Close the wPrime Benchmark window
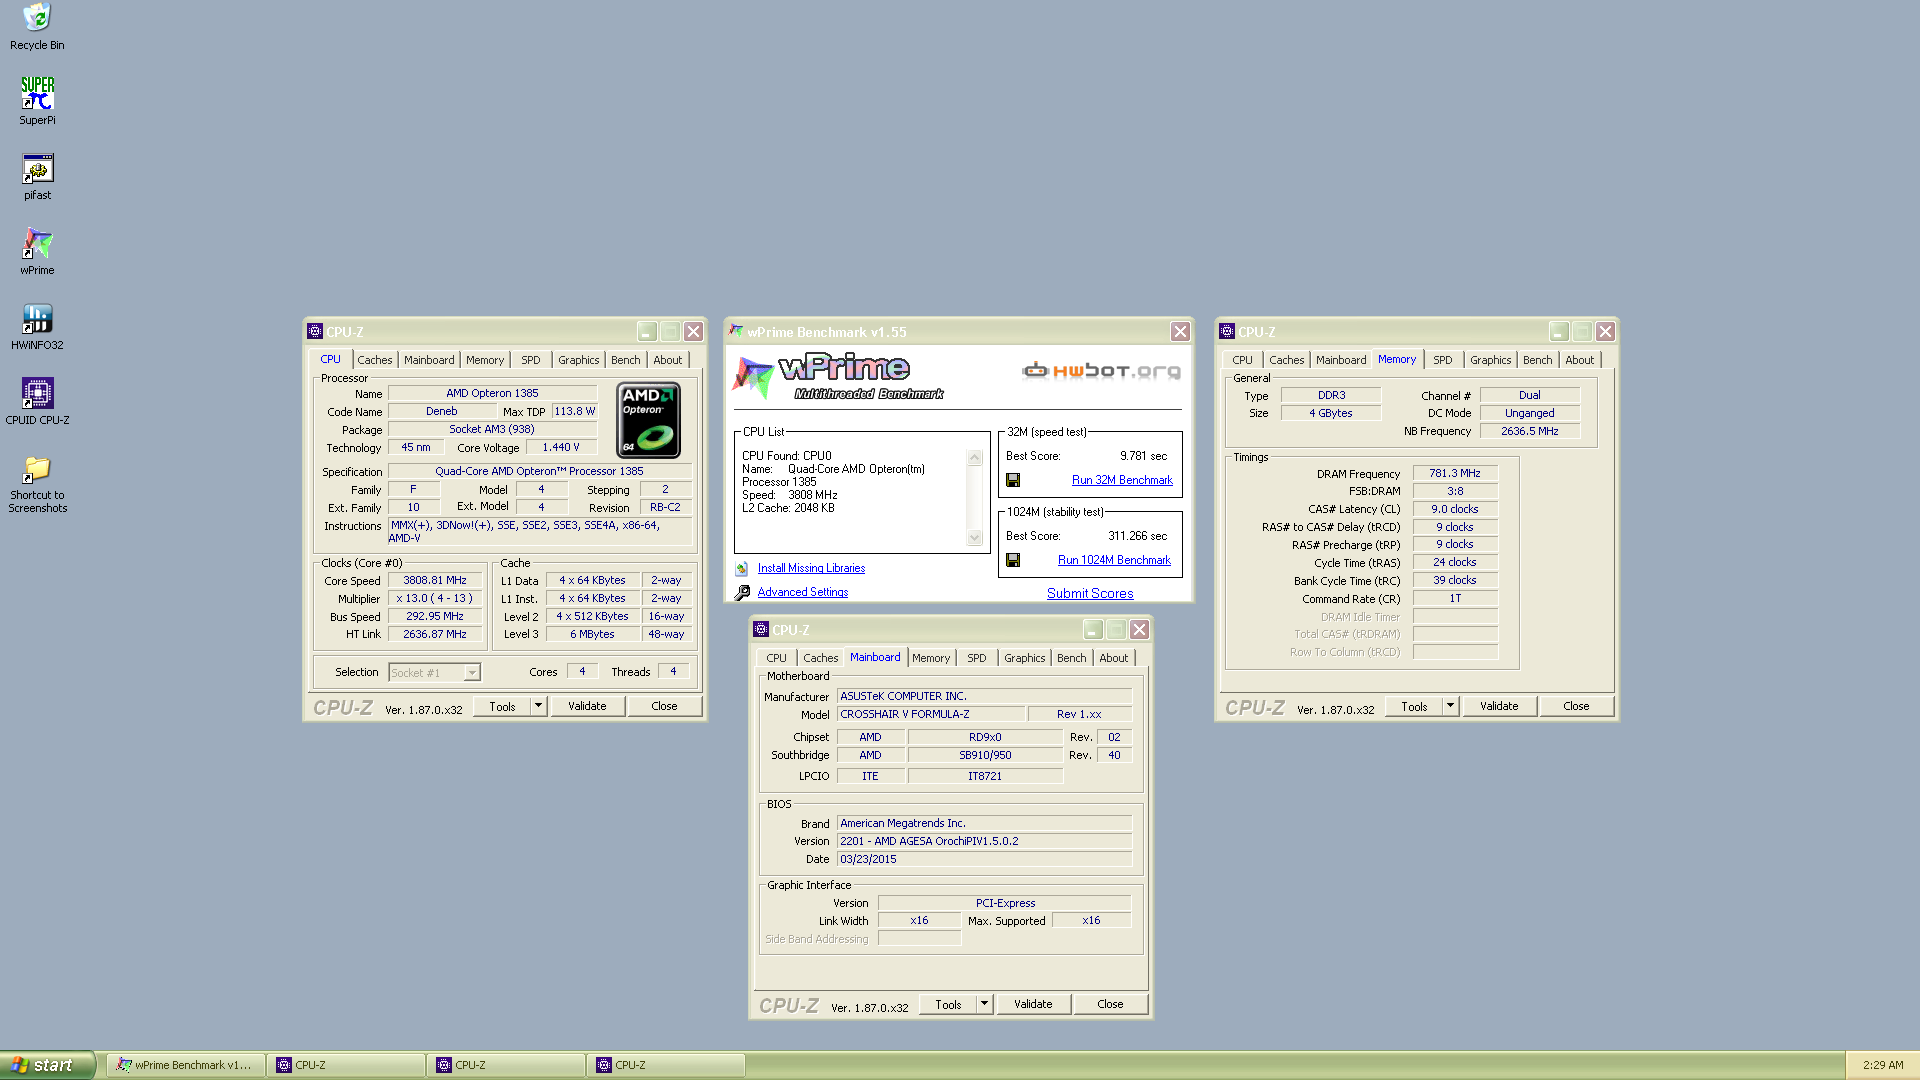1920x1080 pixels. (1180, 332)
